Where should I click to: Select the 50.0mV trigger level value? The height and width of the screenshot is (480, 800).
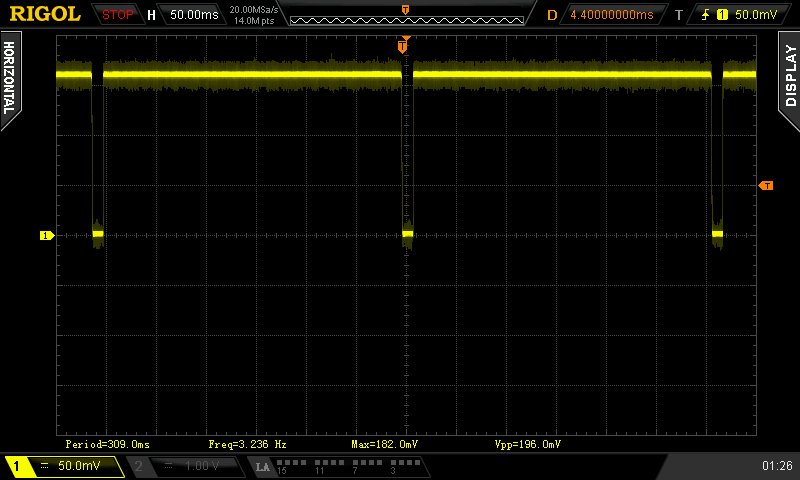[756, 15]
